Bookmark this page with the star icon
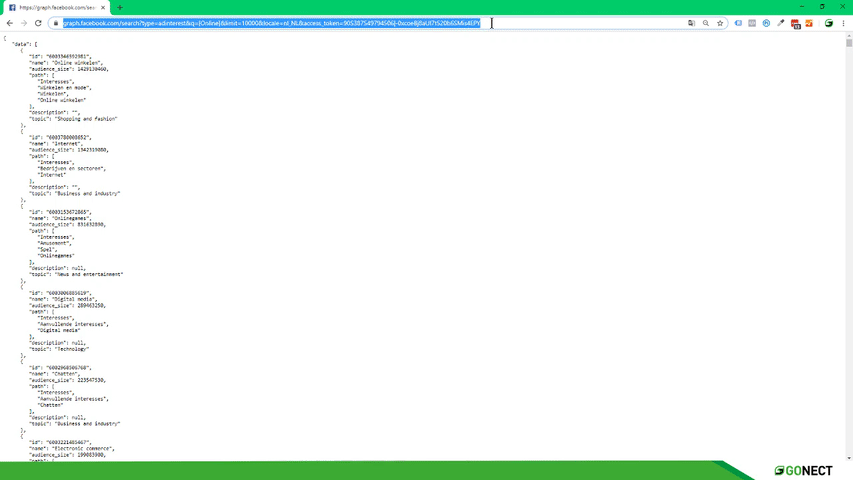This screenshot has height=480, width=853. pos(720,23)
